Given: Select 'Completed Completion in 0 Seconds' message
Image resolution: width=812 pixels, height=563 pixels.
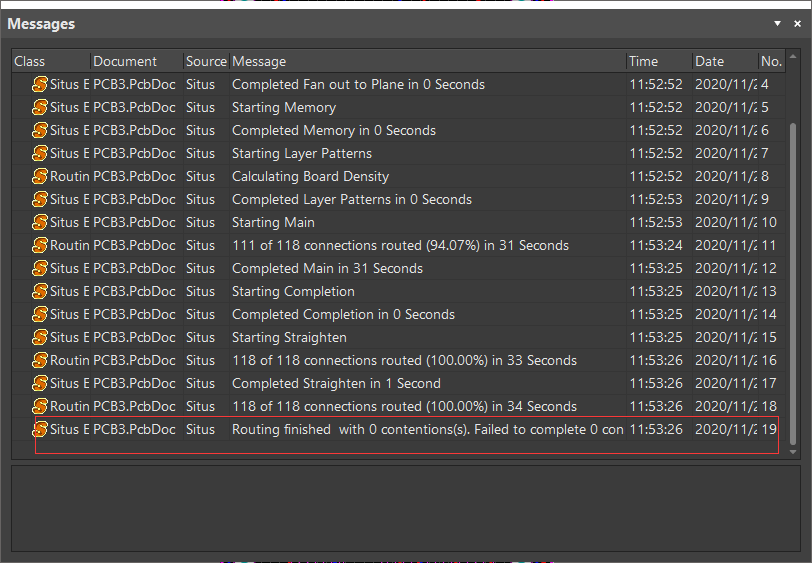Looking at the screenshot, I should click(x=343, y=314).
